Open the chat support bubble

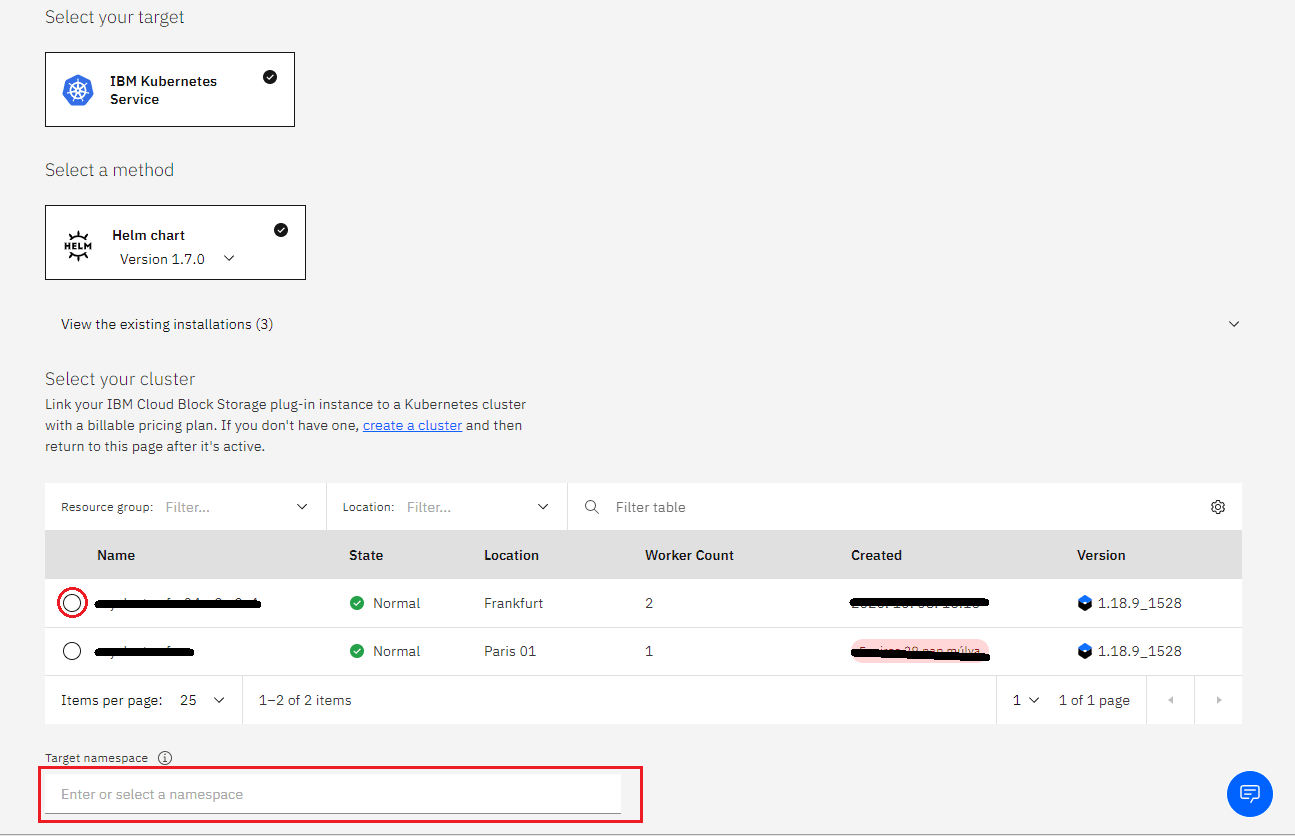pos(1249,794)
